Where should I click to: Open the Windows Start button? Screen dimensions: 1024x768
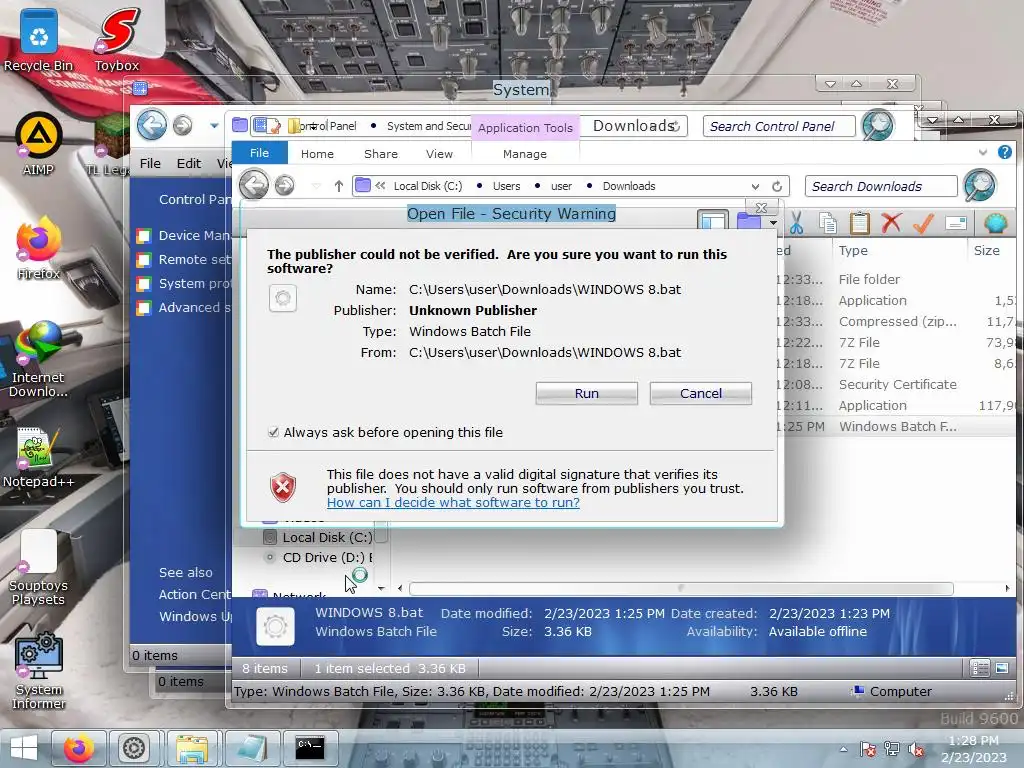click(24, 748)
